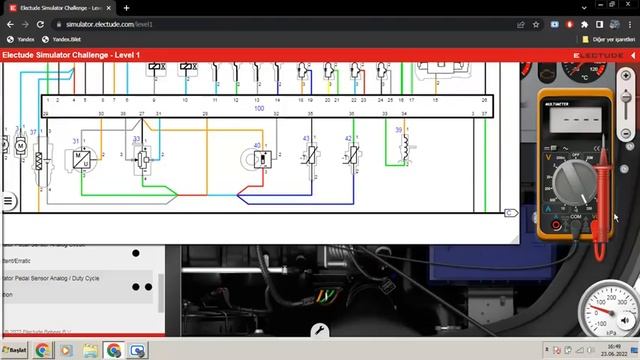Click component 42 thermistor symbol
Viewport: 640px width, 360px height.
pyautogui.click(x=353, y=155)
